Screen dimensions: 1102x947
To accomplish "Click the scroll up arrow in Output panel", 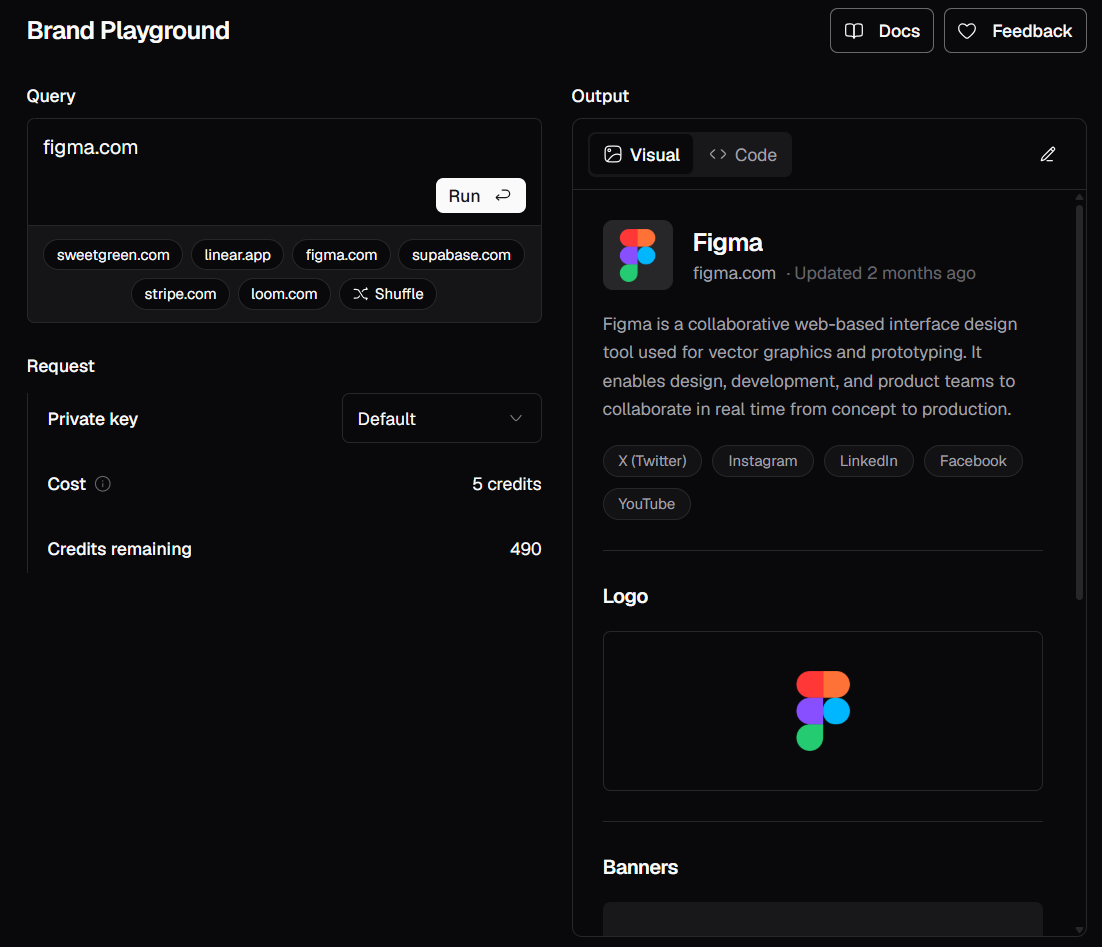I will click(x=1080, y=197).
